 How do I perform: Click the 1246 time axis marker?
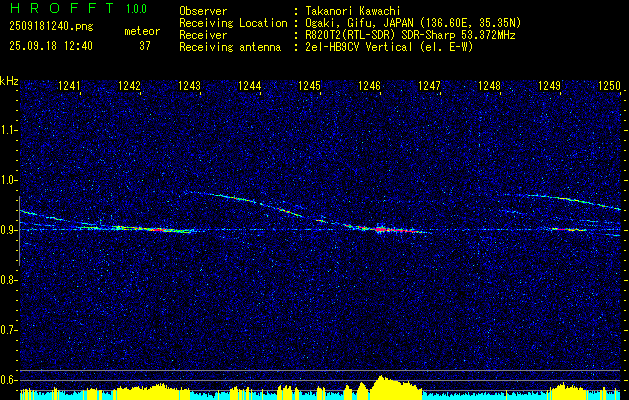pos(369,86)
